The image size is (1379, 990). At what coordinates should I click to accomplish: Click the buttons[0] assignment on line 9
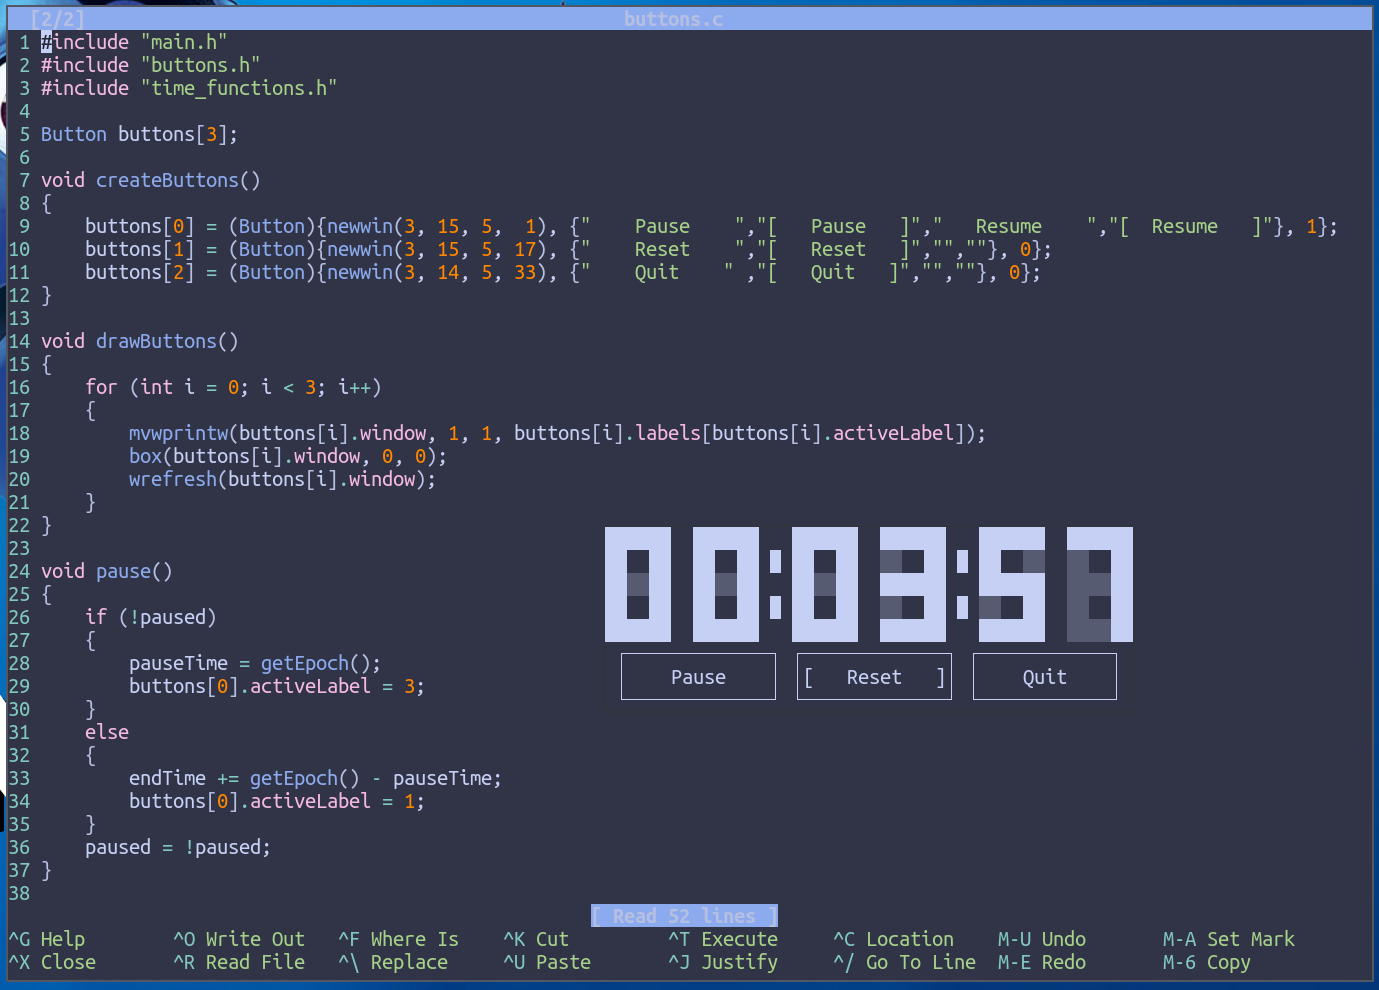tap(711, 226)
